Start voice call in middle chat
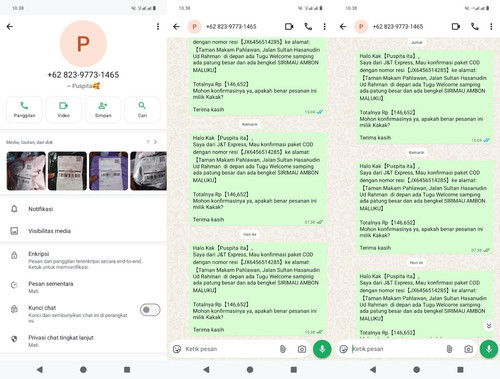This screenshot has width=500, height=379. coord(308,27)
